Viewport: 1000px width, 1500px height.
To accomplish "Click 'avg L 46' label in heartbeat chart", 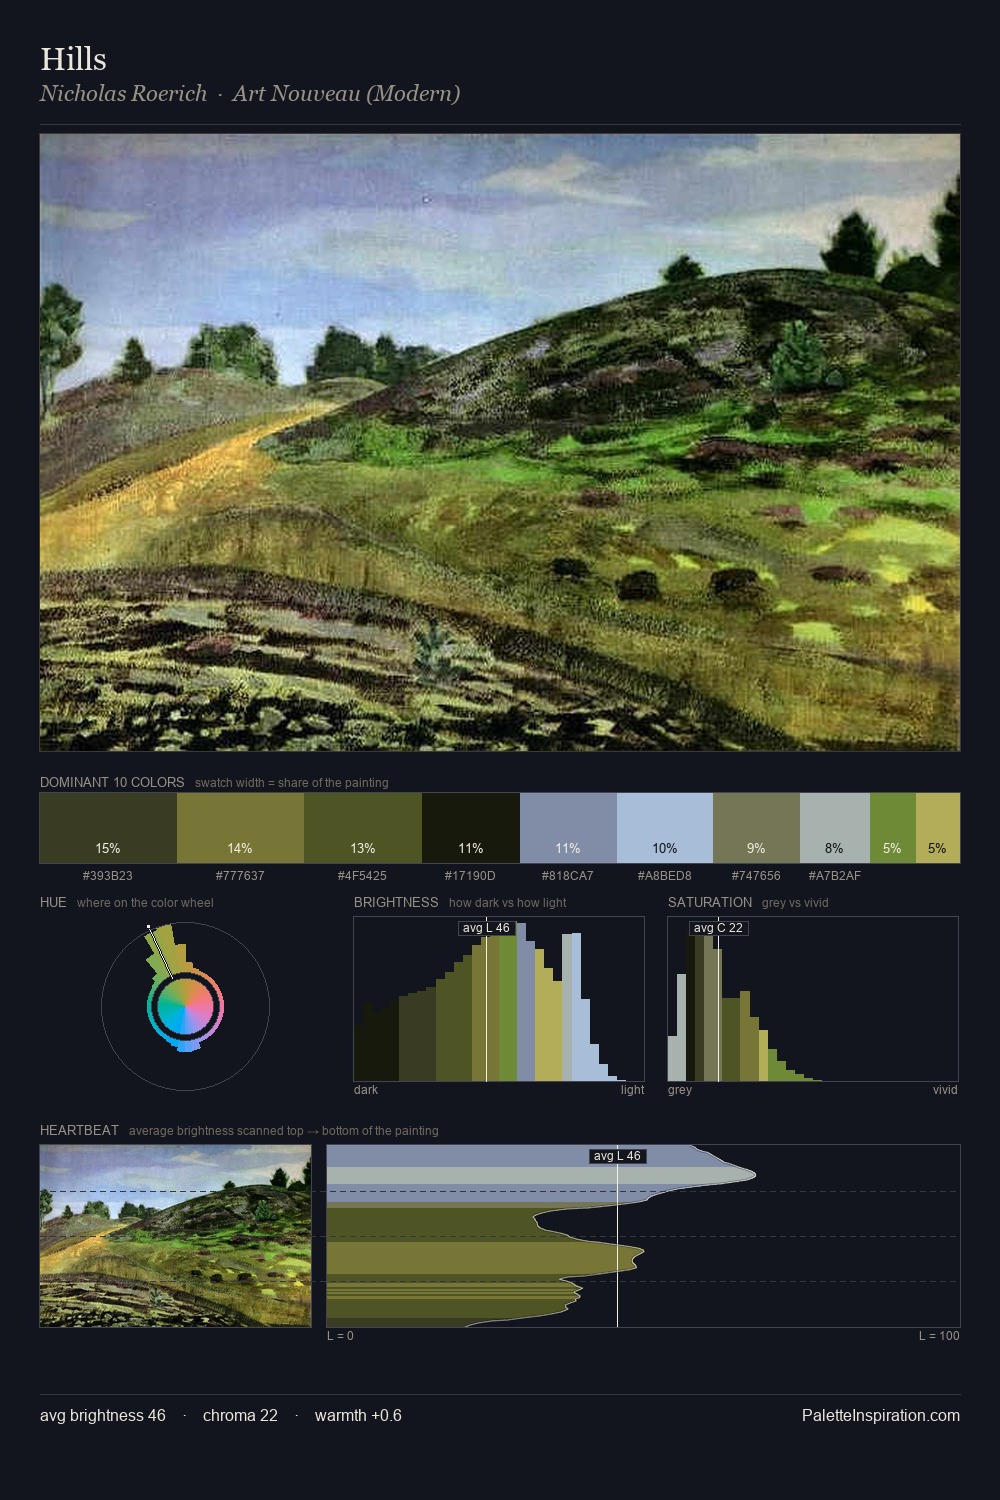I will [x=617, y=1156].
